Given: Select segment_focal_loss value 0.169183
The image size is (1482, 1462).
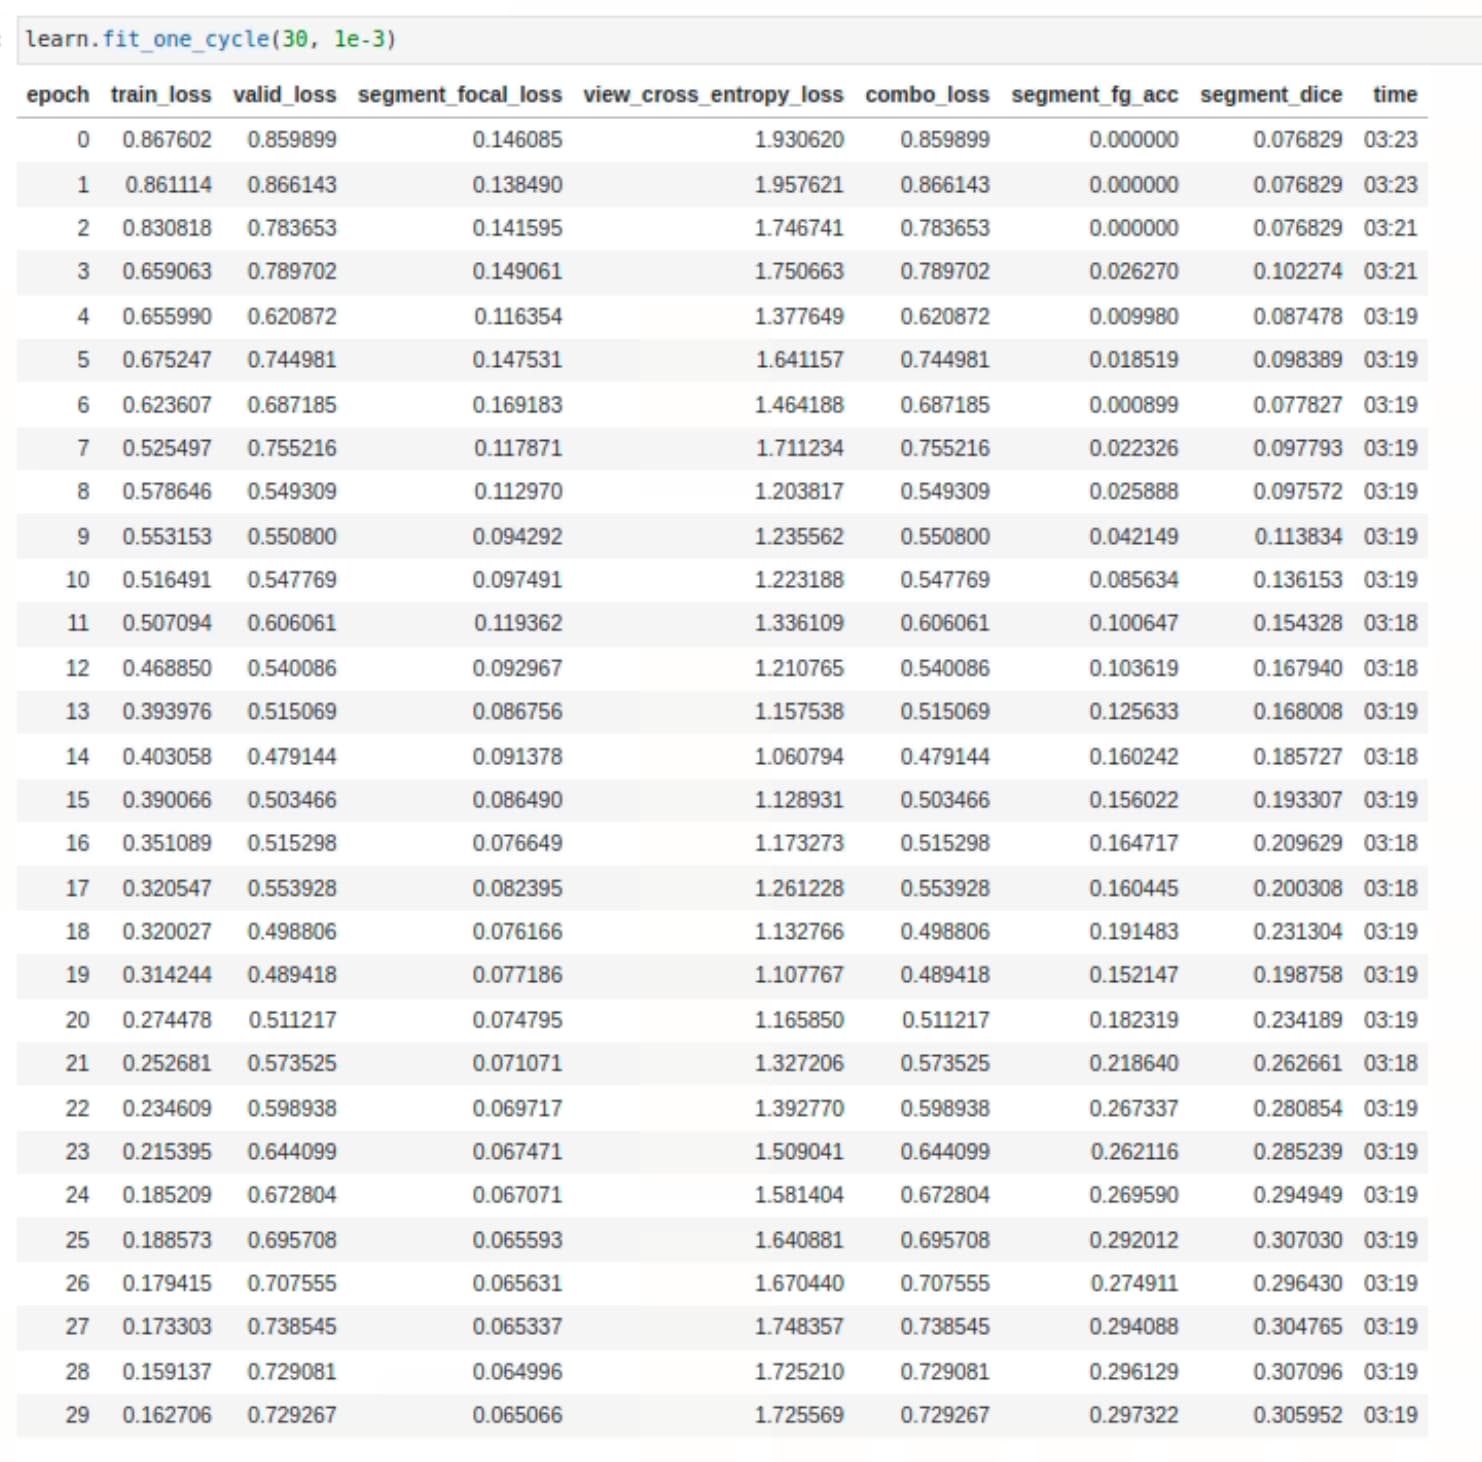Looking at the screenshot, I should pos(517,405).
